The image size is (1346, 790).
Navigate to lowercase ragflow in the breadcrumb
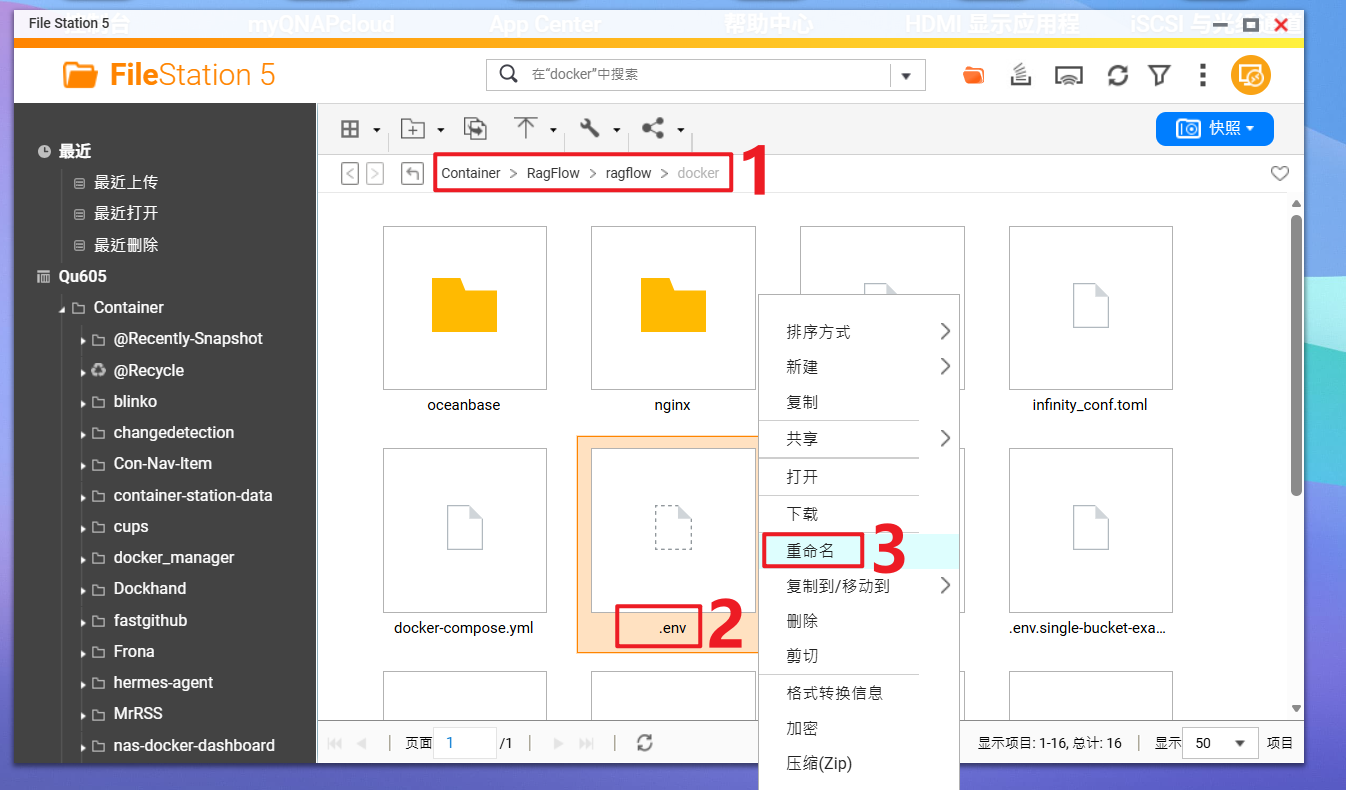(x=628, y=173)
